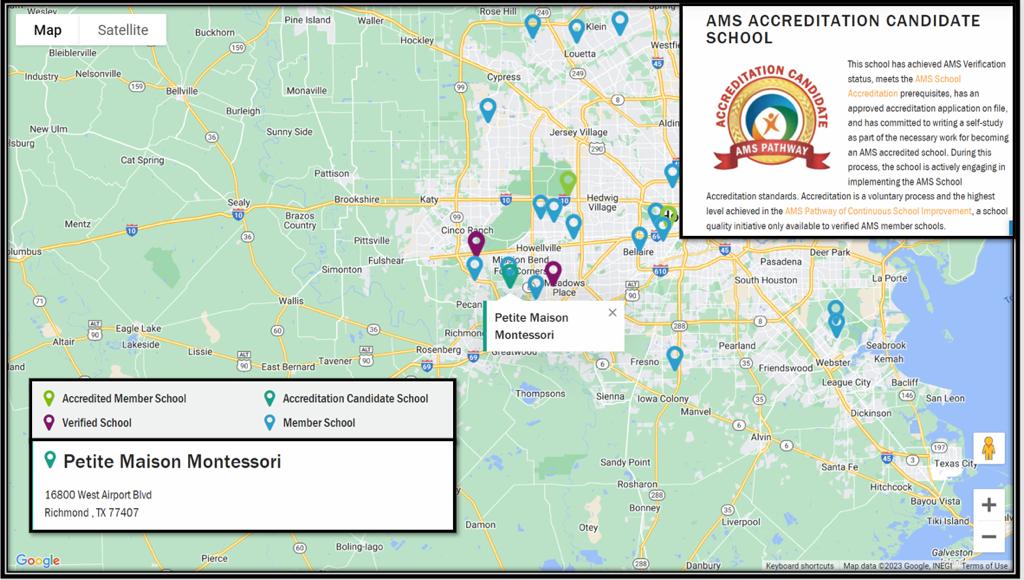This screenshot has height=580, width=1024.
Task: Click the Pearland label on the map
Action: (737, 346)
